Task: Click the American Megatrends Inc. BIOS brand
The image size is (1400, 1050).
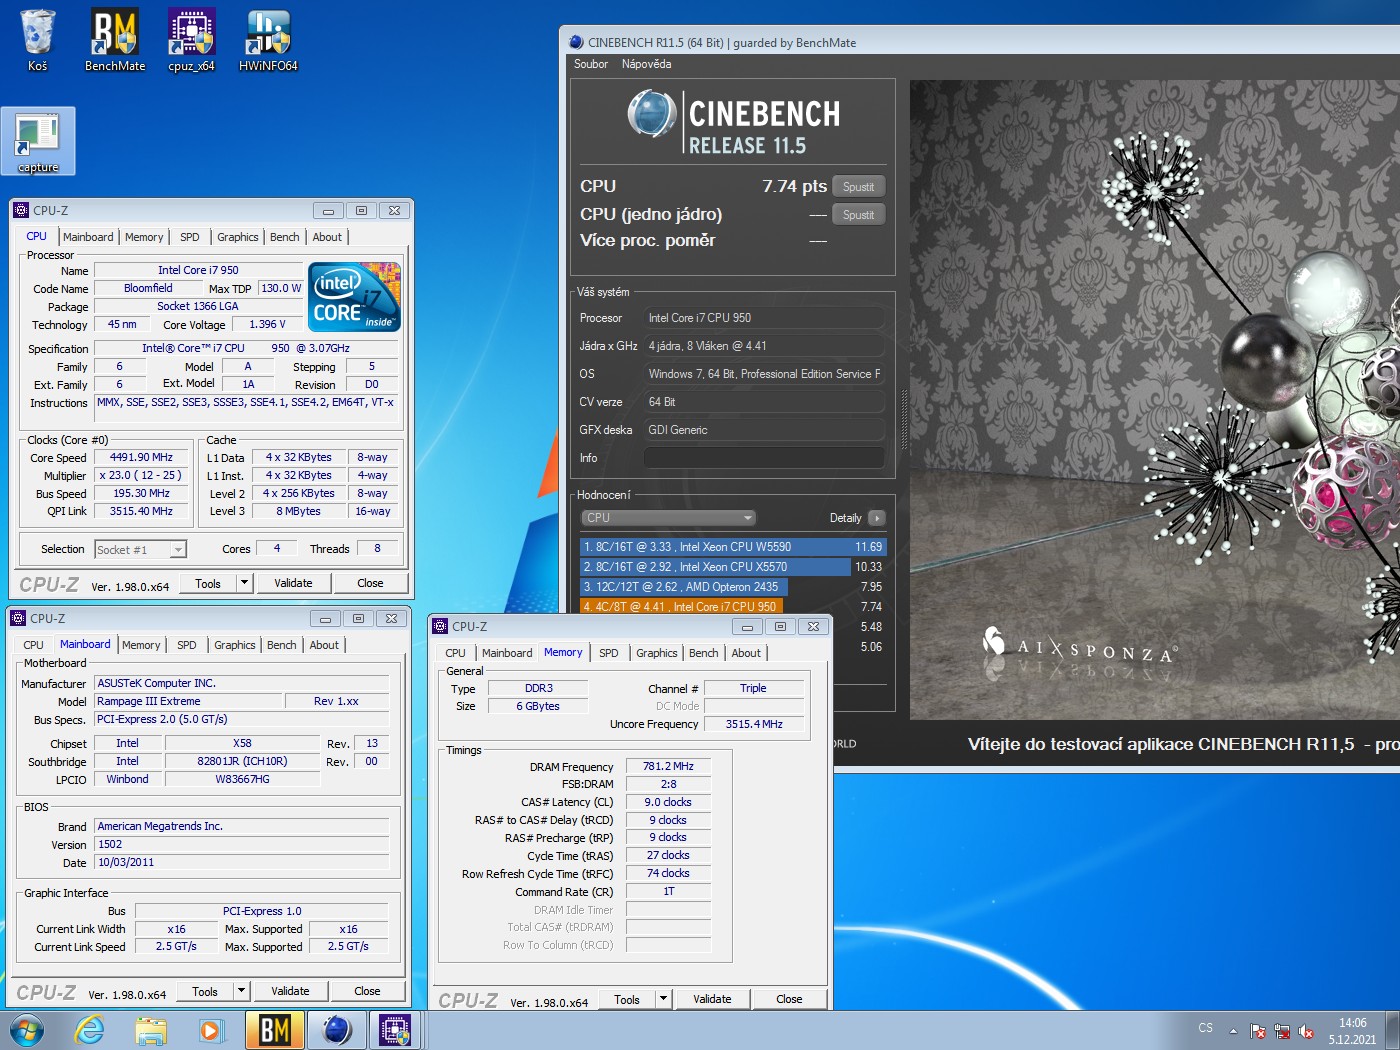Action: [x=242, y=826]
